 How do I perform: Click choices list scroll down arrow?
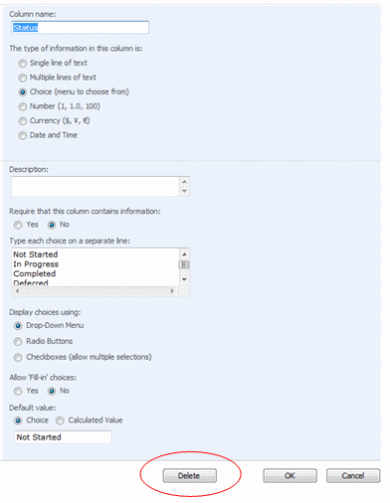(184, 279)
